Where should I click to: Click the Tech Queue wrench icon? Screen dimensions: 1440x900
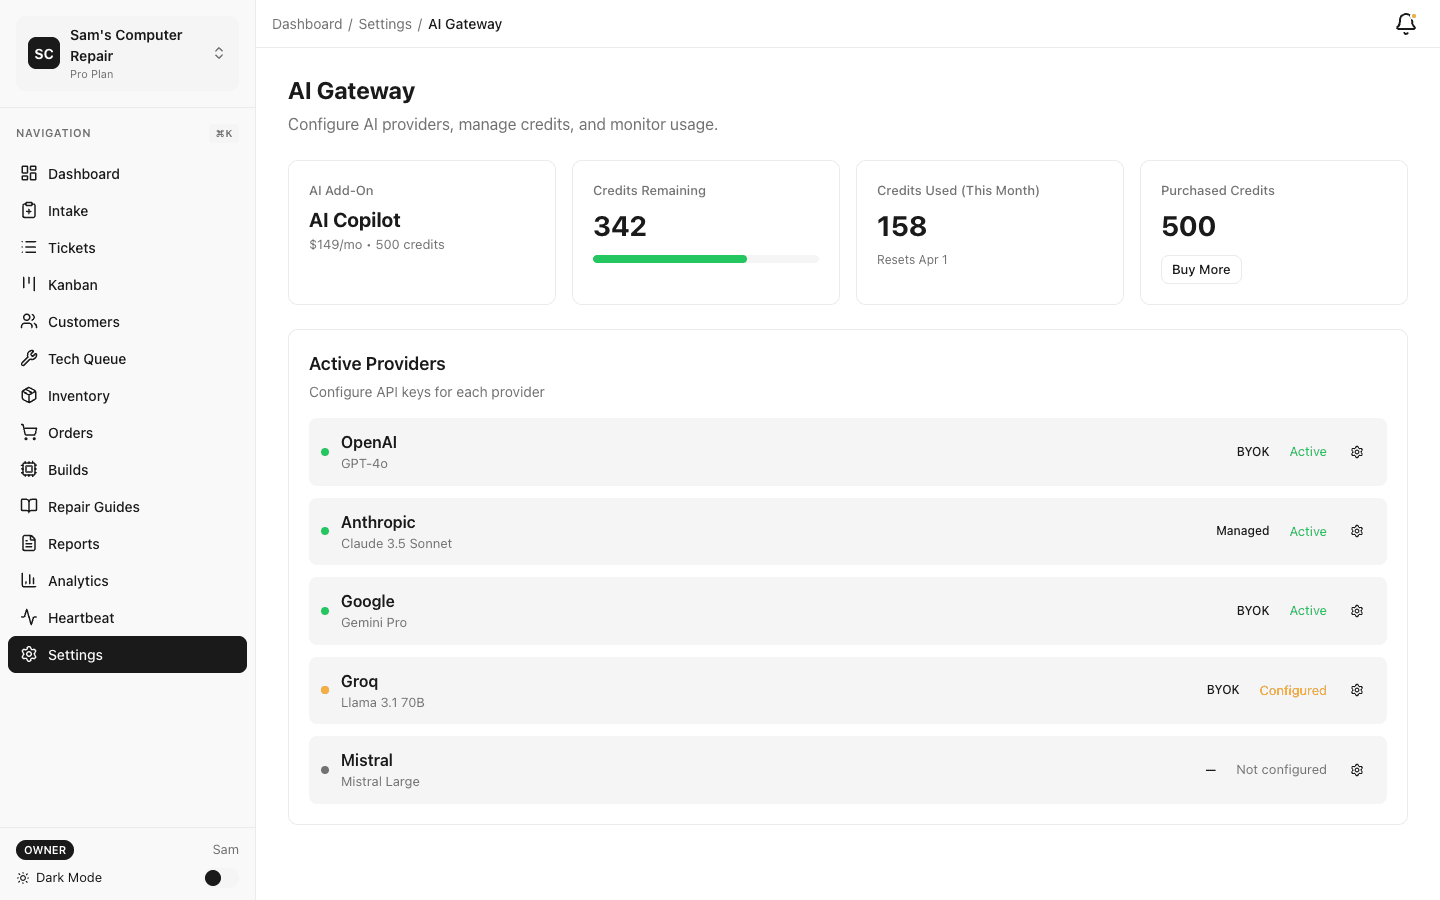29,358
